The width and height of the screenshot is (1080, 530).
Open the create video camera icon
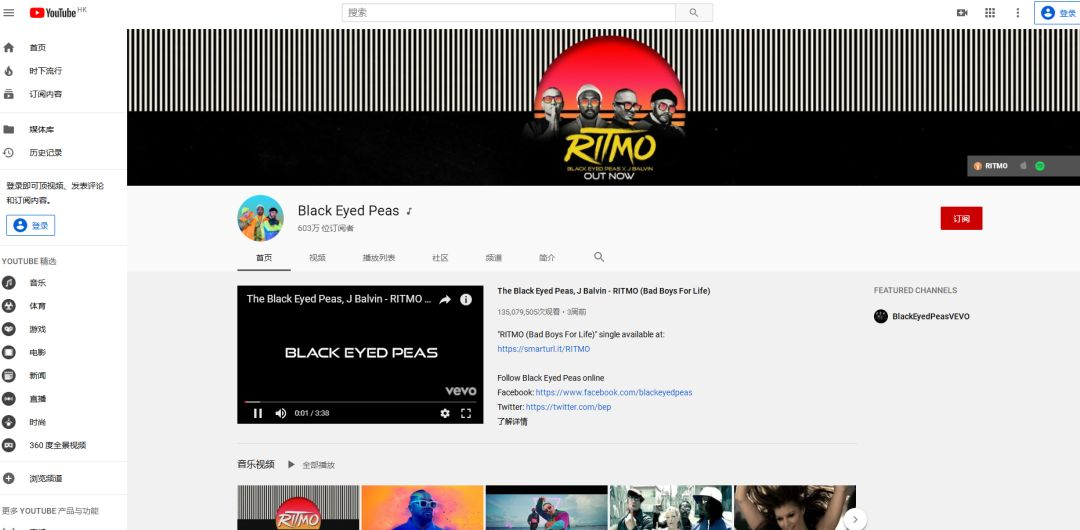point(962,12)
